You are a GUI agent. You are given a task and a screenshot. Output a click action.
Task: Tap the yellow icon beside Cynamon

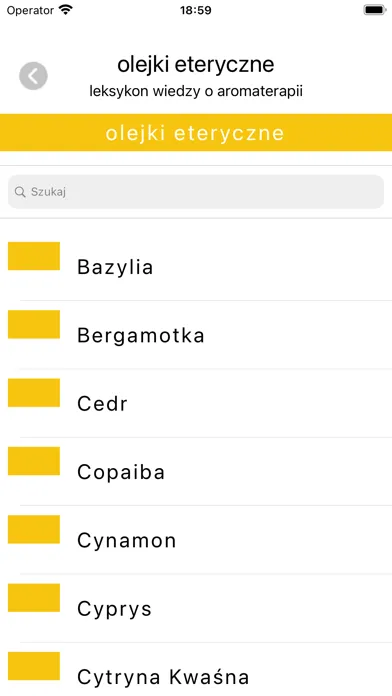34,529
